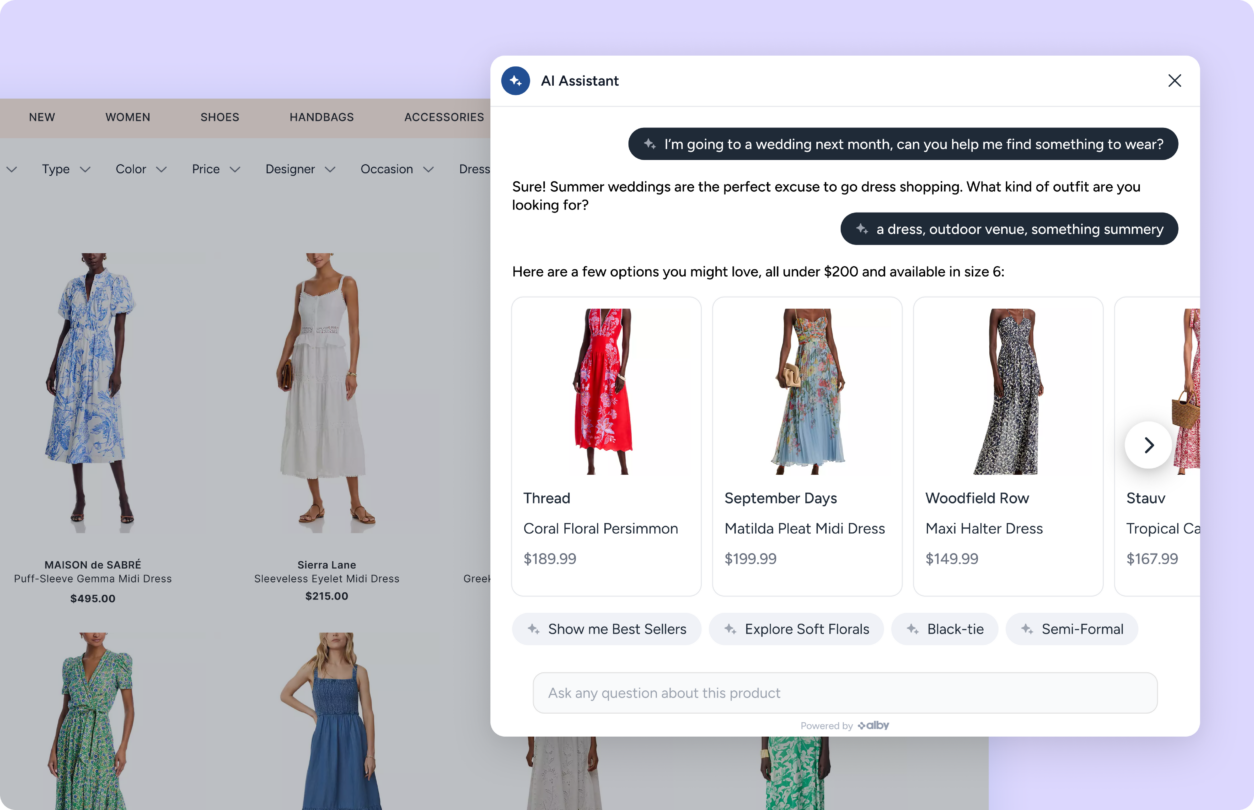Click sparkle icon on Explore Soft Florals chip

pos(730,629)
